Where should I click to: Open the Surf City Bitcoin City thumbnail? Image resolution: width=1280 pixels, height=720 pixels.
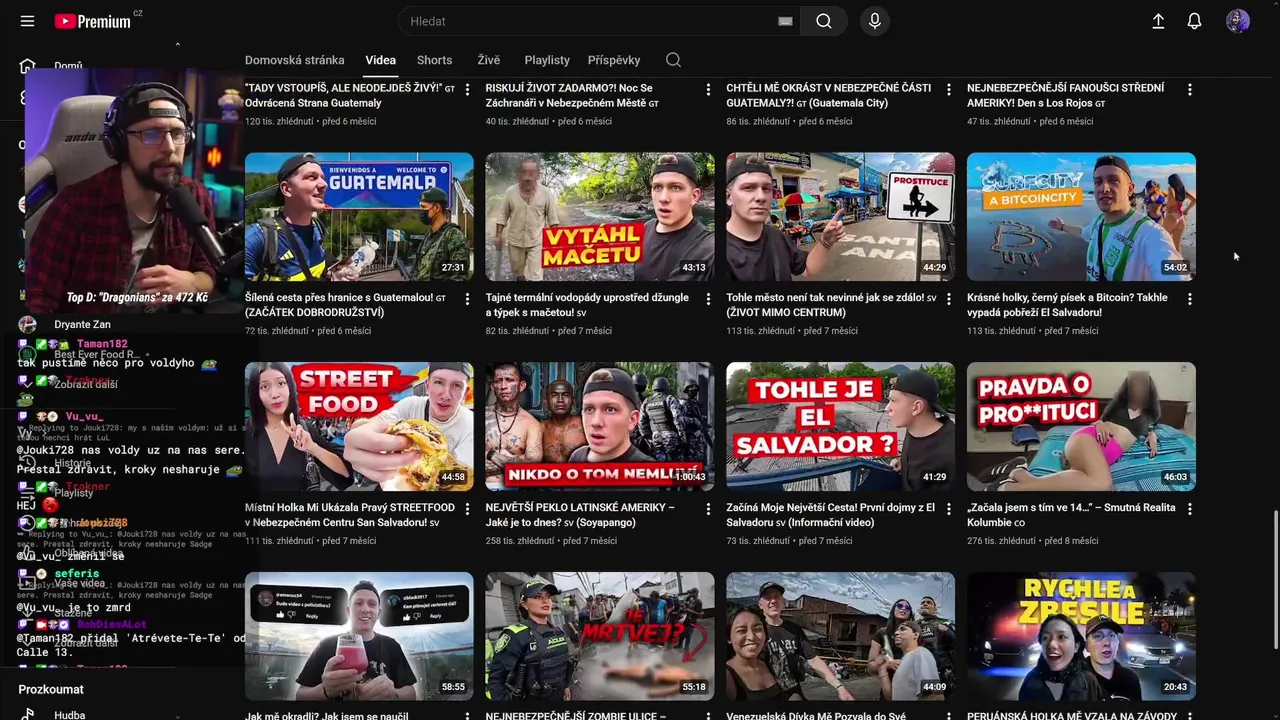point(1081,217)
